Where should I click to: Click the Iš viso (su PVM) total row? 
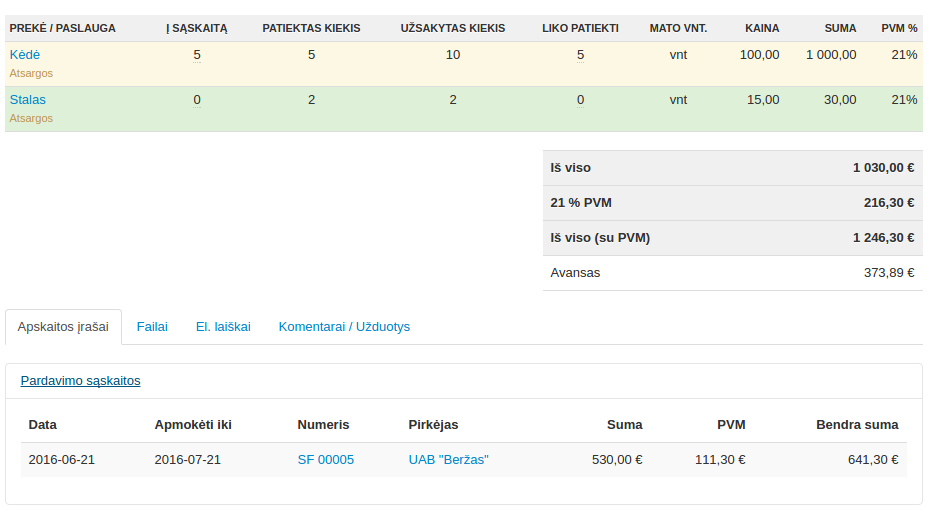(732, 238)
